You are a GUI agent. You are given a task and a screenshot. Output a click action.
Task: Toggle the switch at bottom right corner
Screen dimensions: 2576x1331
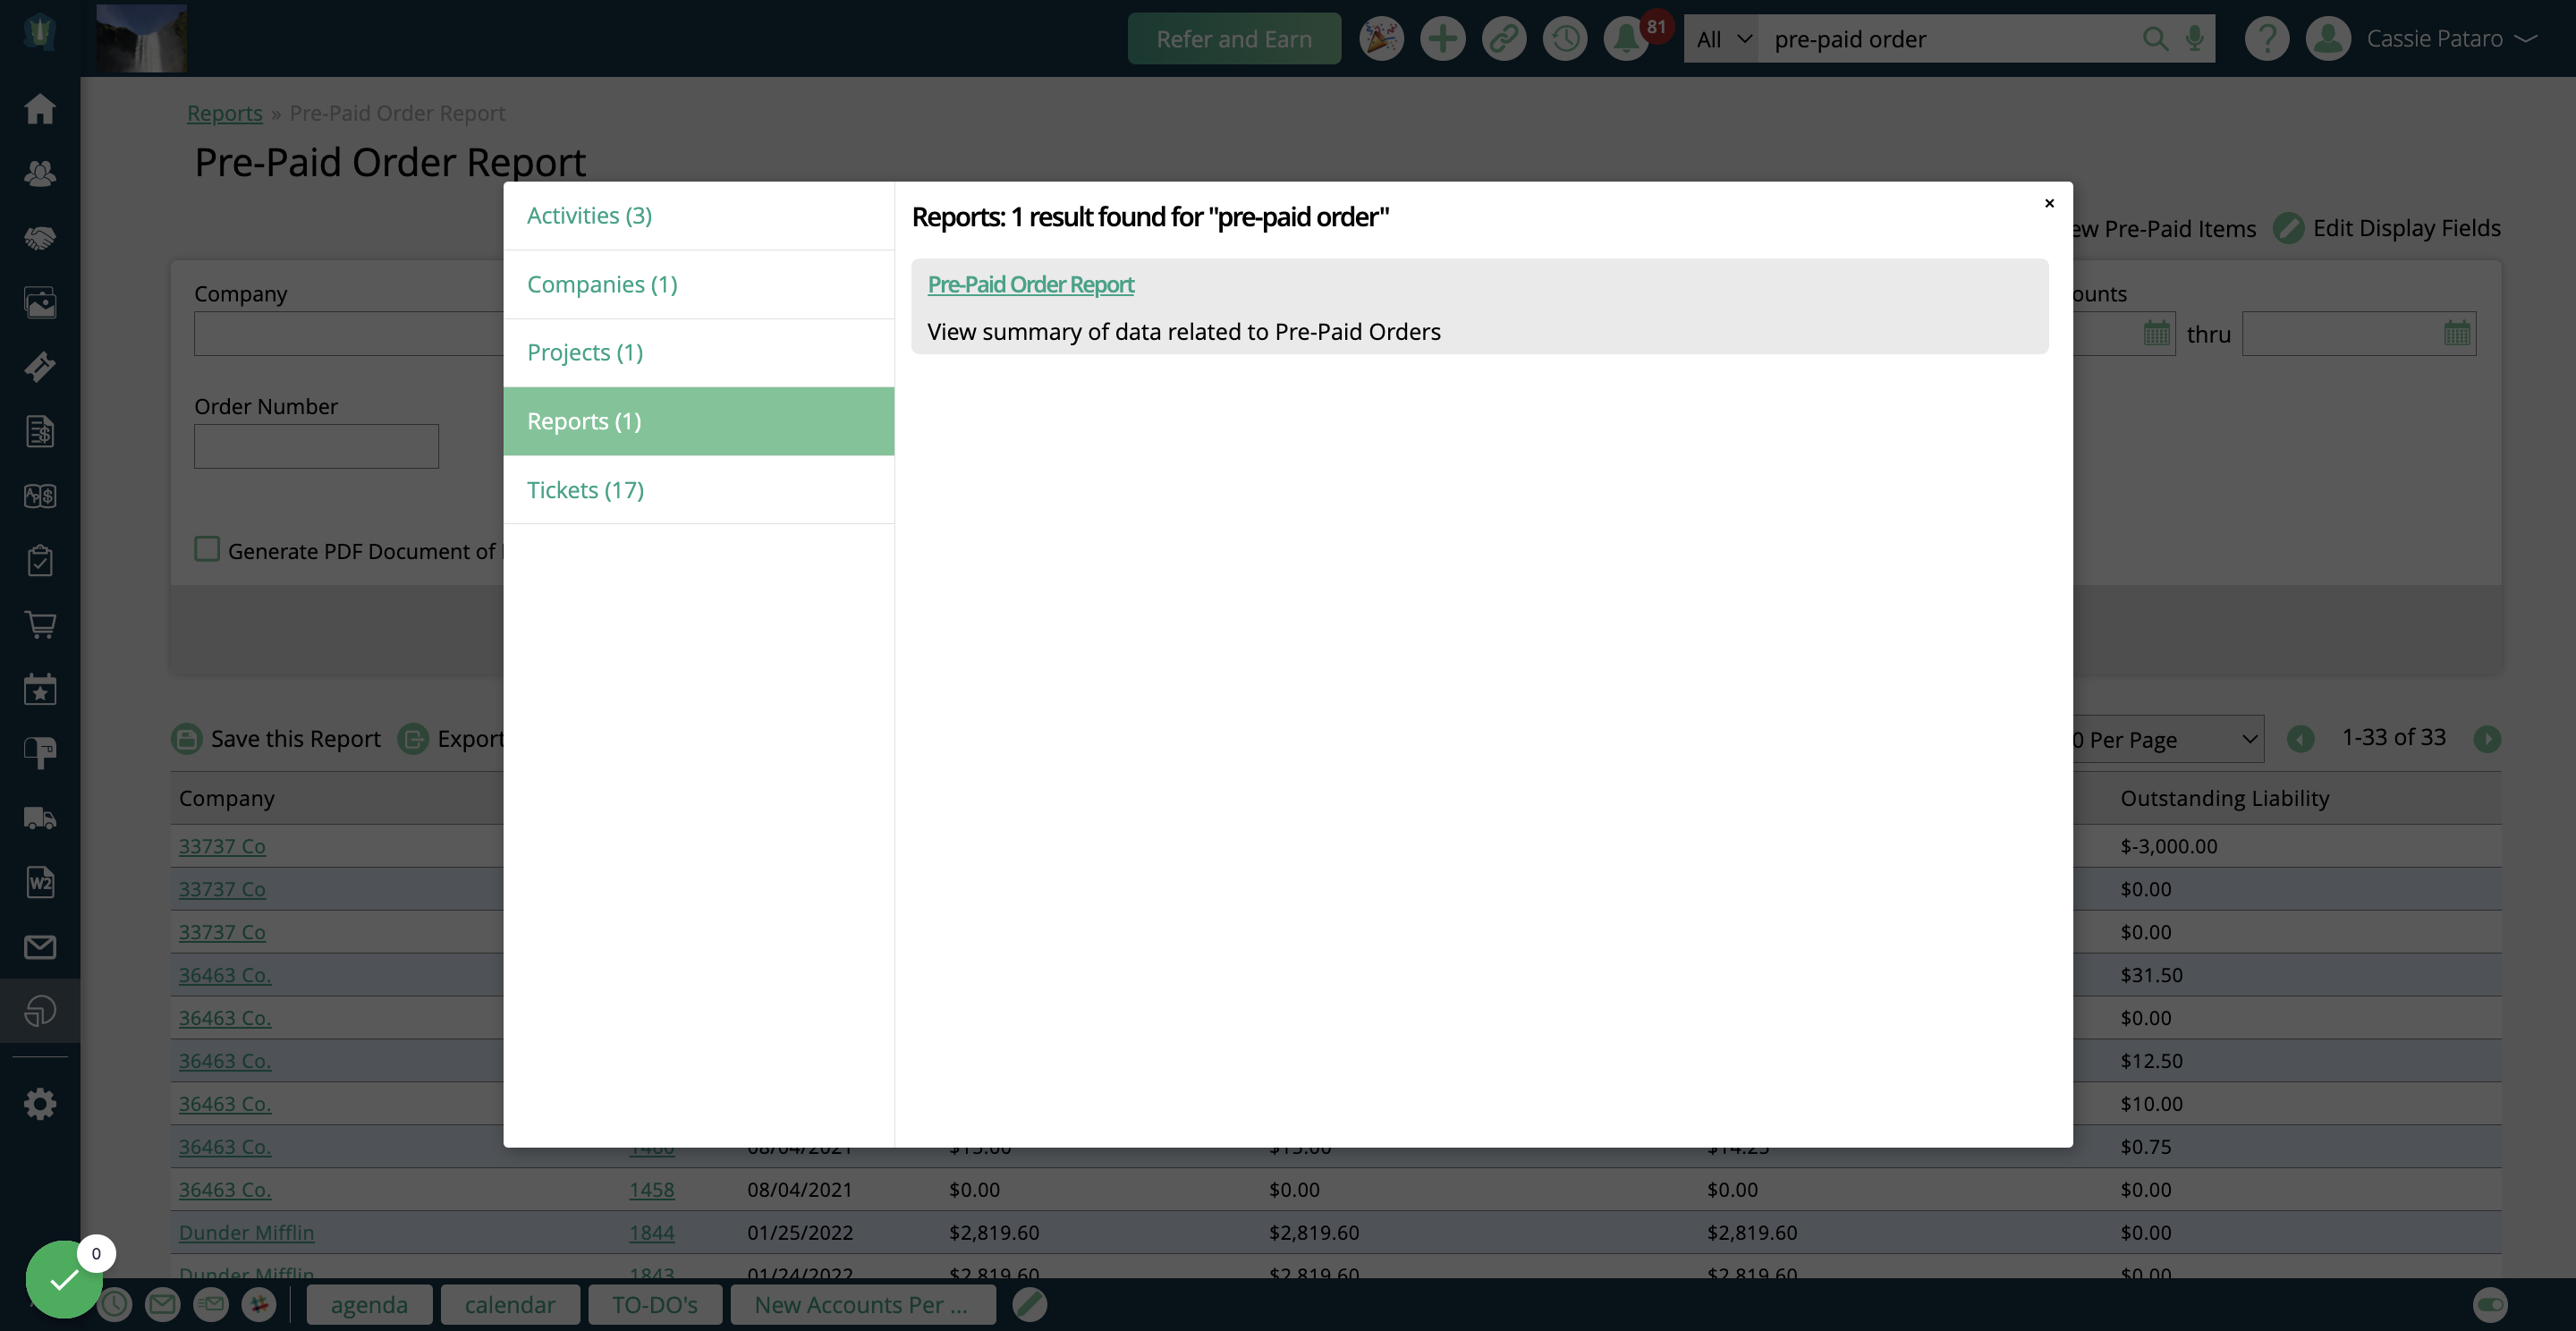[2489, 1304]
